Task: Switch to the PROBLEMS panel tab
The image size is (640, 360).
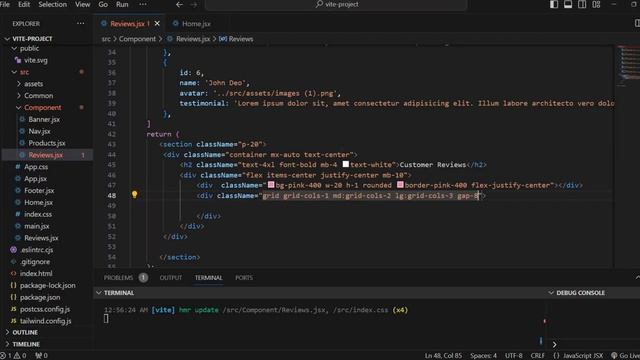Action: pos(118,278)
